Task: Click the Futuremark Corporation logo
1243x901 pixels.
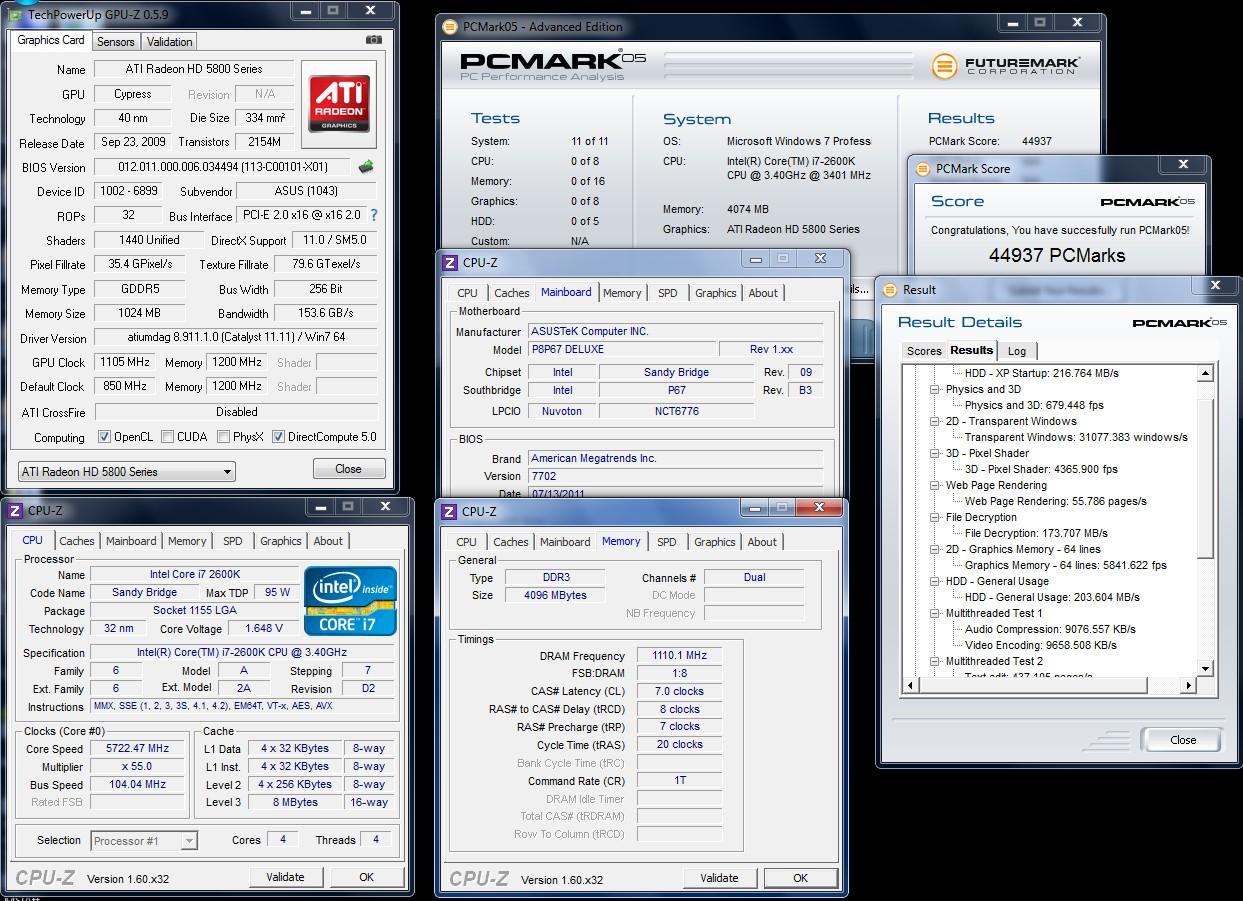Action: [x=1005, y=66]
